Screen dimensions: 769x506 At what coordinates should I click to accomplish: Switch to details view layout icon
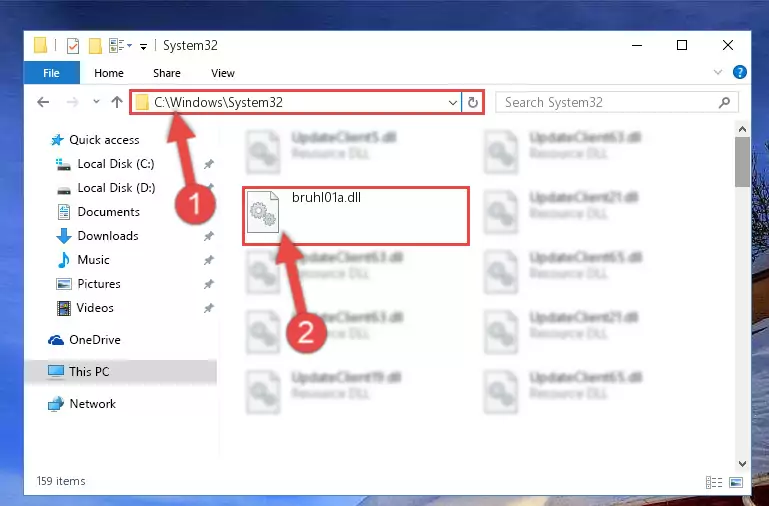714,482
